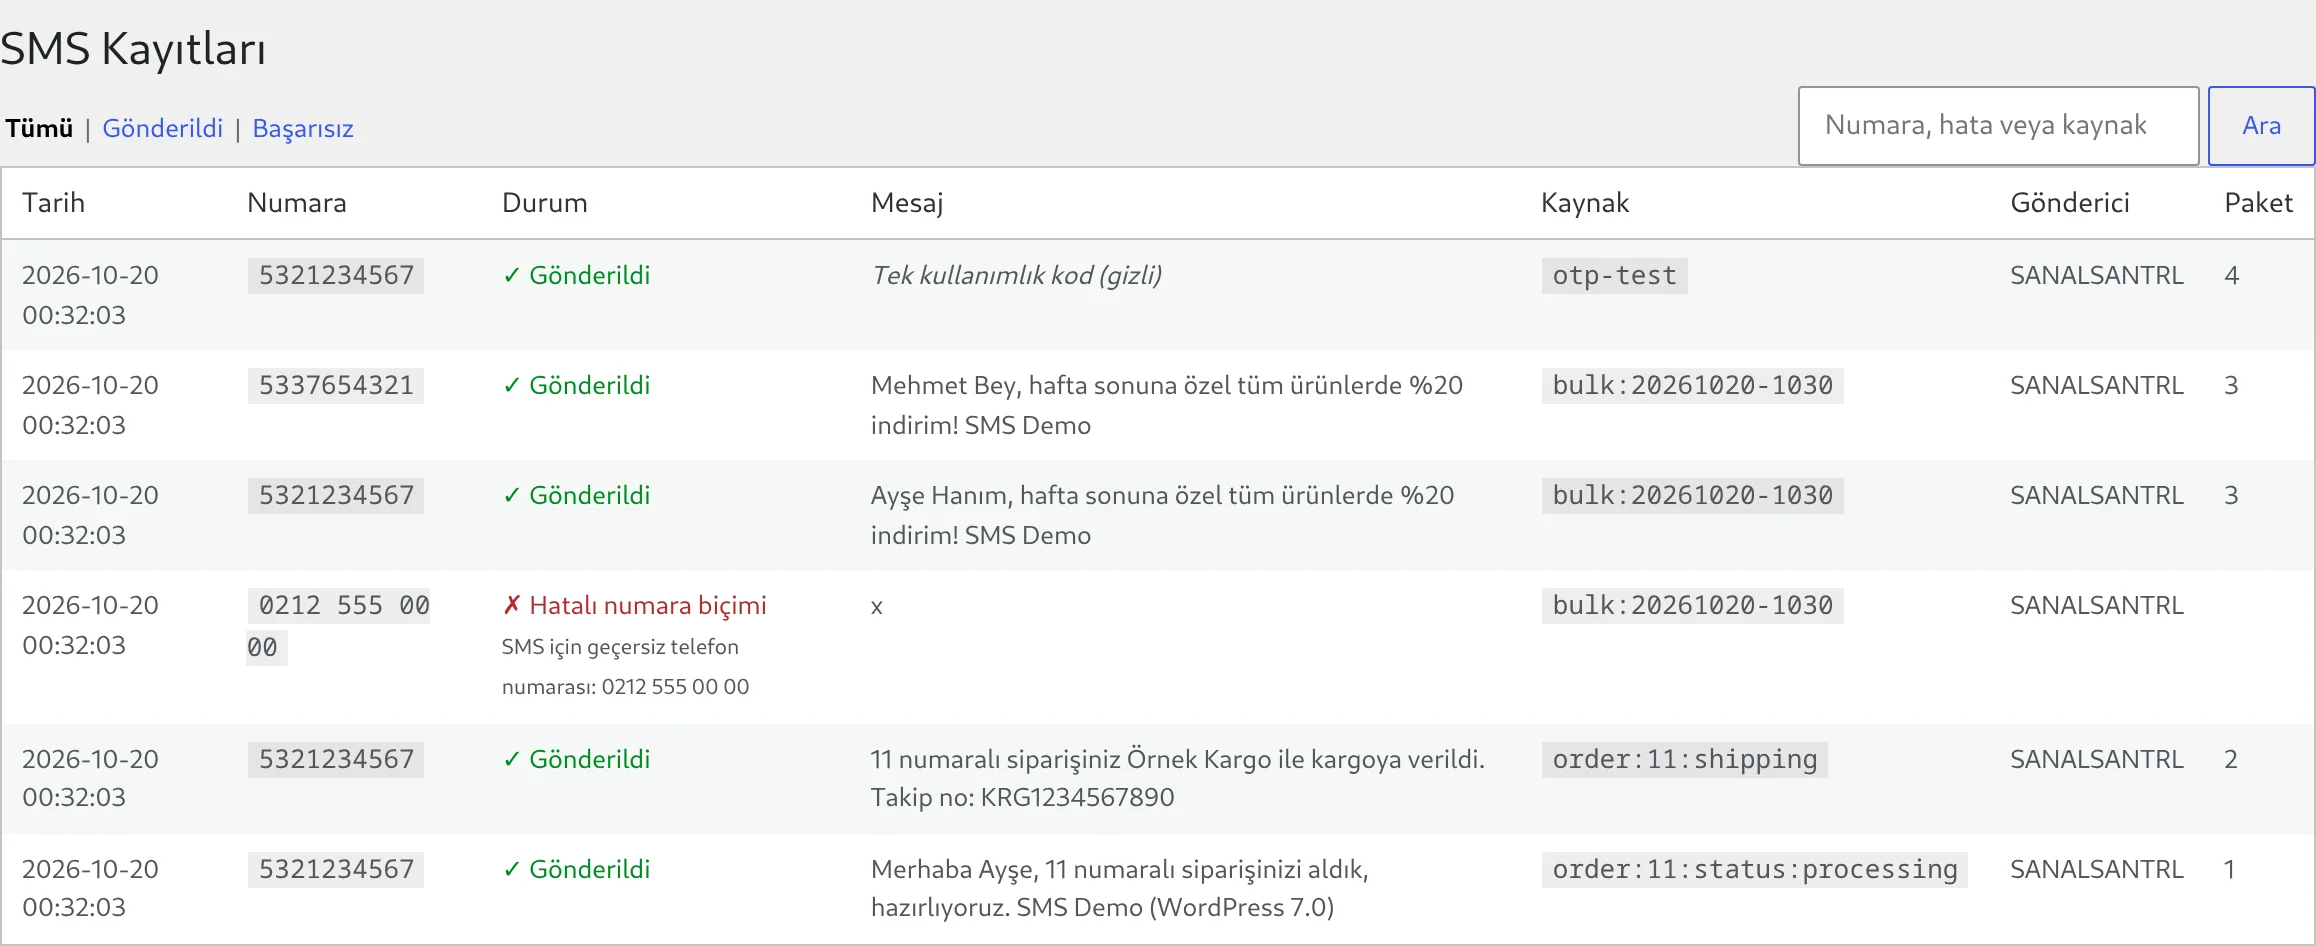Click the 'Tek kullanımlık kod (gizli)' message
2316x946 pixels.
coord(1016,276)
